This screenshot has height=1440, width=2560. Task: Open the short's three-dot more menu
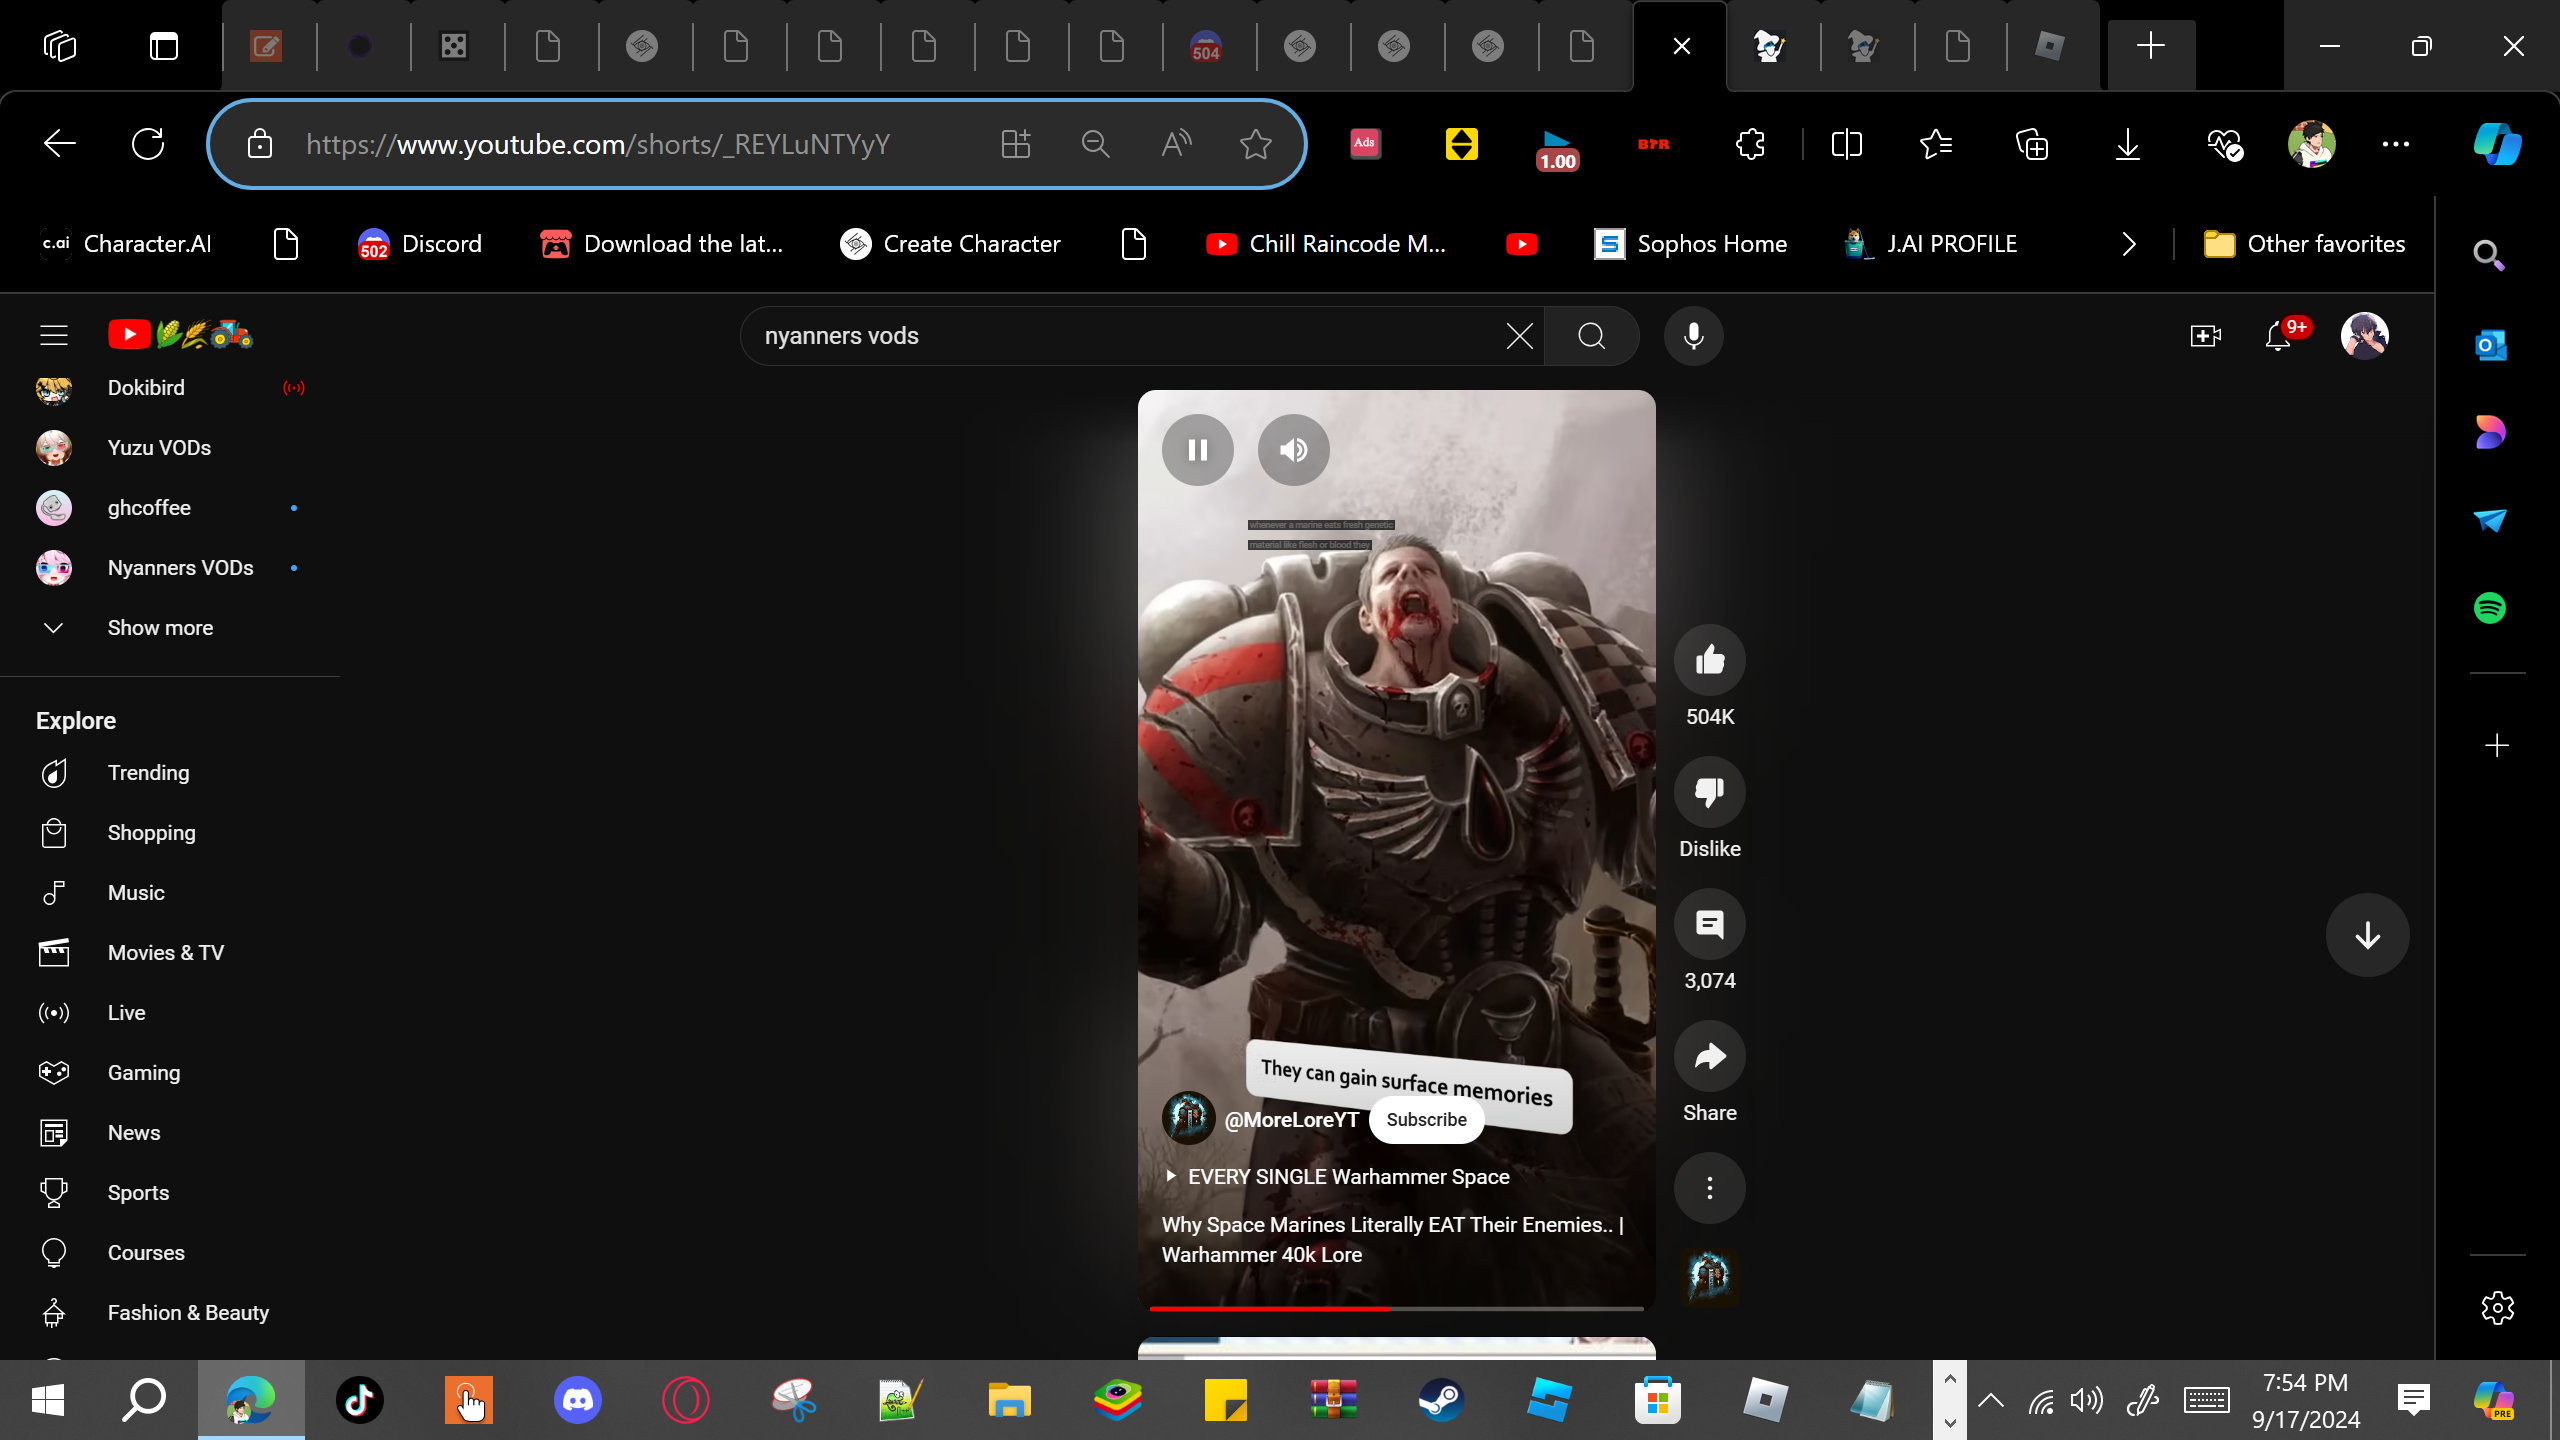[x=1710, y=1188]
